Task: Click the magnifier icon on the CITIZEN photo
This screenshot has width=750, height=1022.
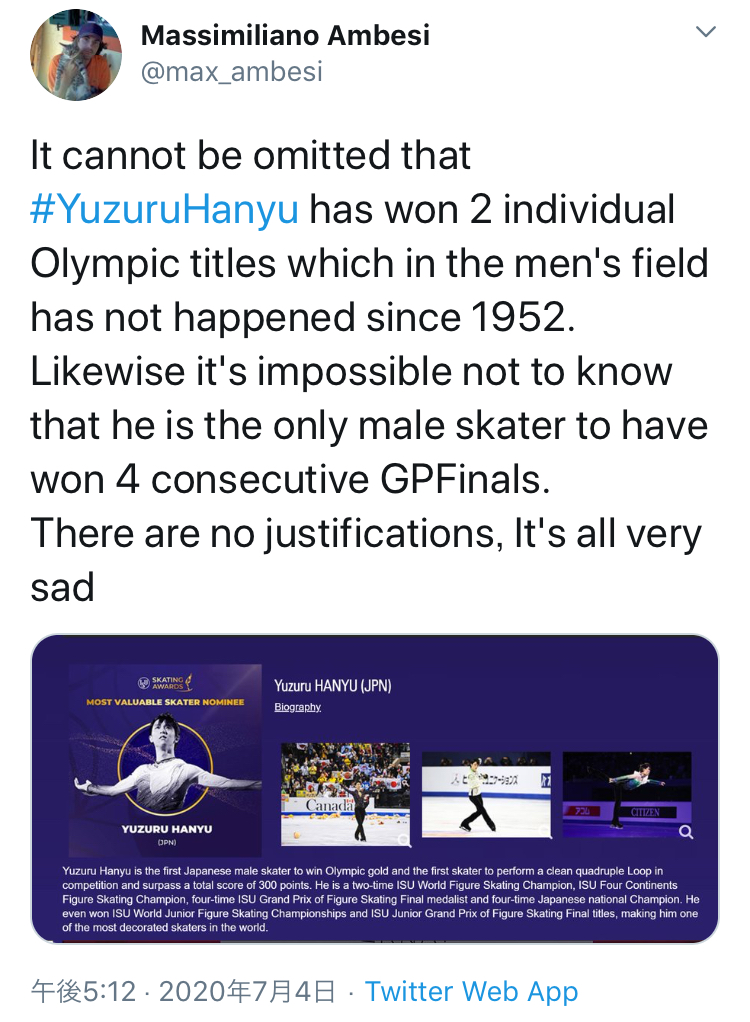Action: coord(686,831)
